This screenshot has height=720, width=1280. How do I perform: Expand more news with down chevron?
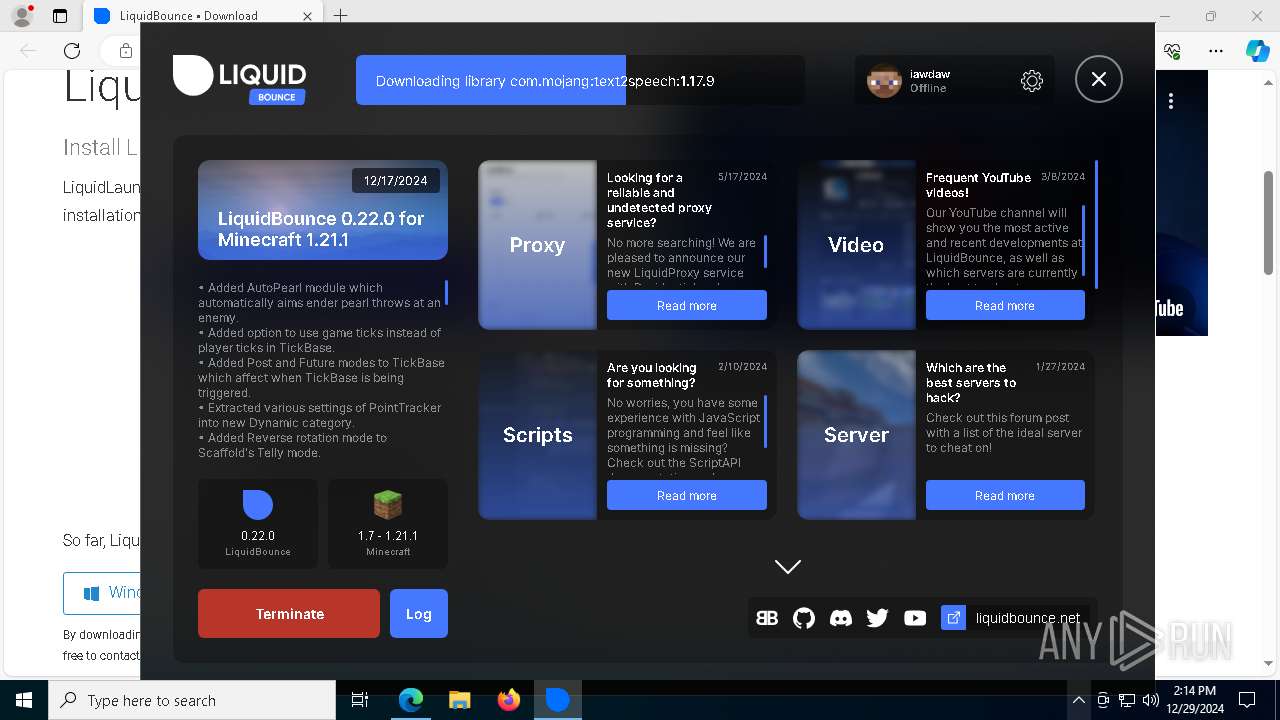point(788,566)
